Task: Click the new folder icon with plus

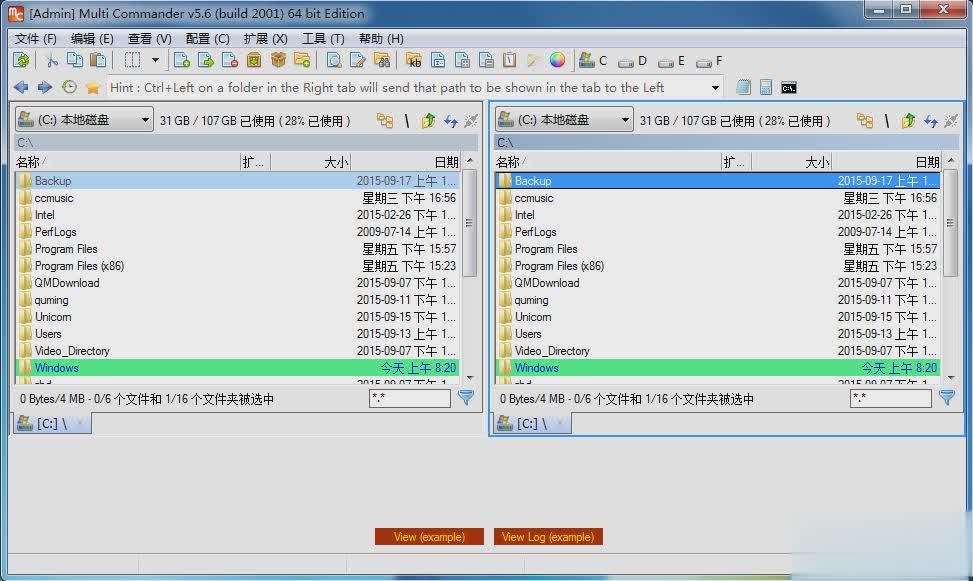Action: tap(302, 60)
